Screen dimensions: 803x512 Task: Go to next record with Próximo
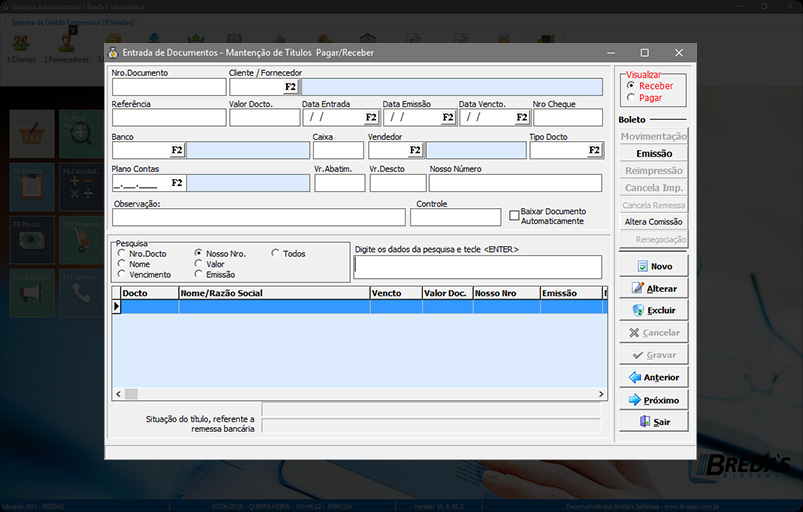[653, 400]
